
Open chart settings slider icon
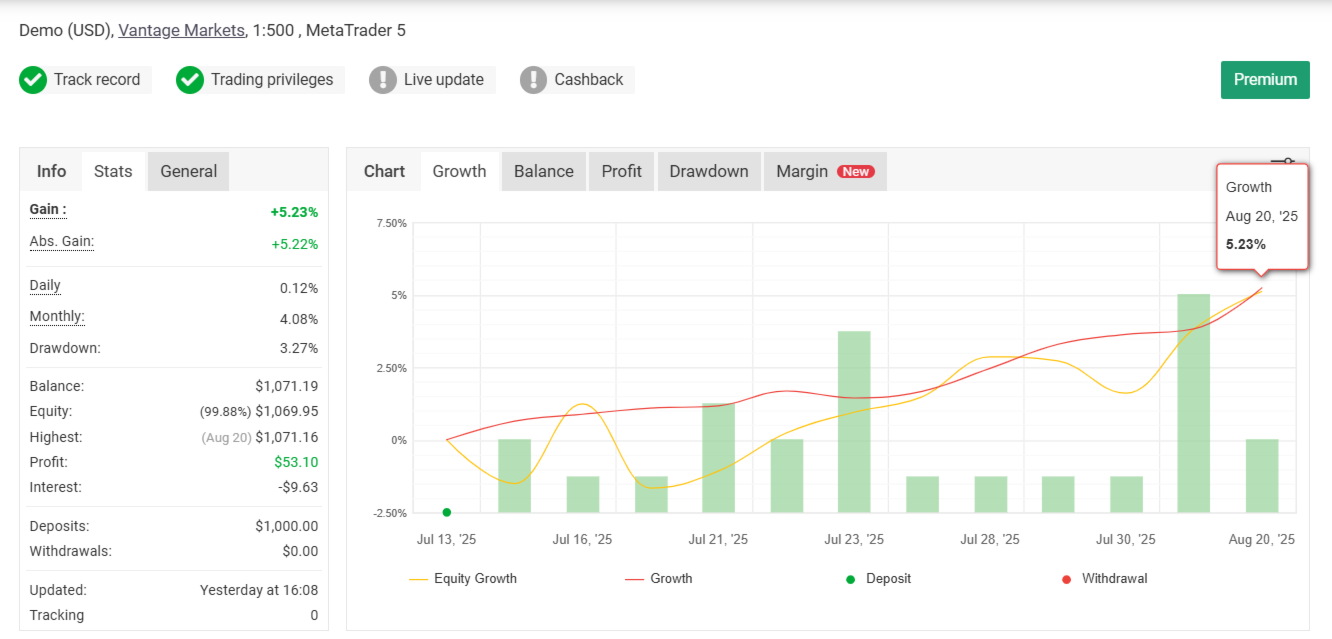click(1282, 163)
